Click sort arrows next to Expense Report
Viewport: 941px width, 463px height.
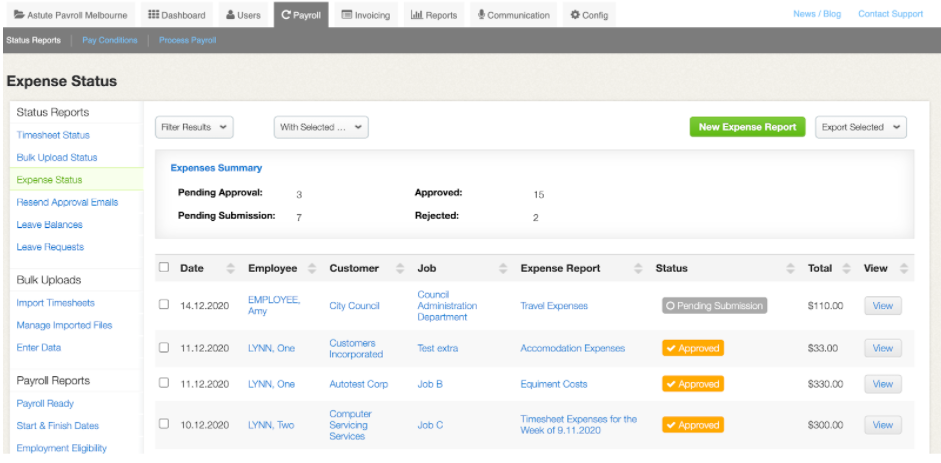(638, 268)
